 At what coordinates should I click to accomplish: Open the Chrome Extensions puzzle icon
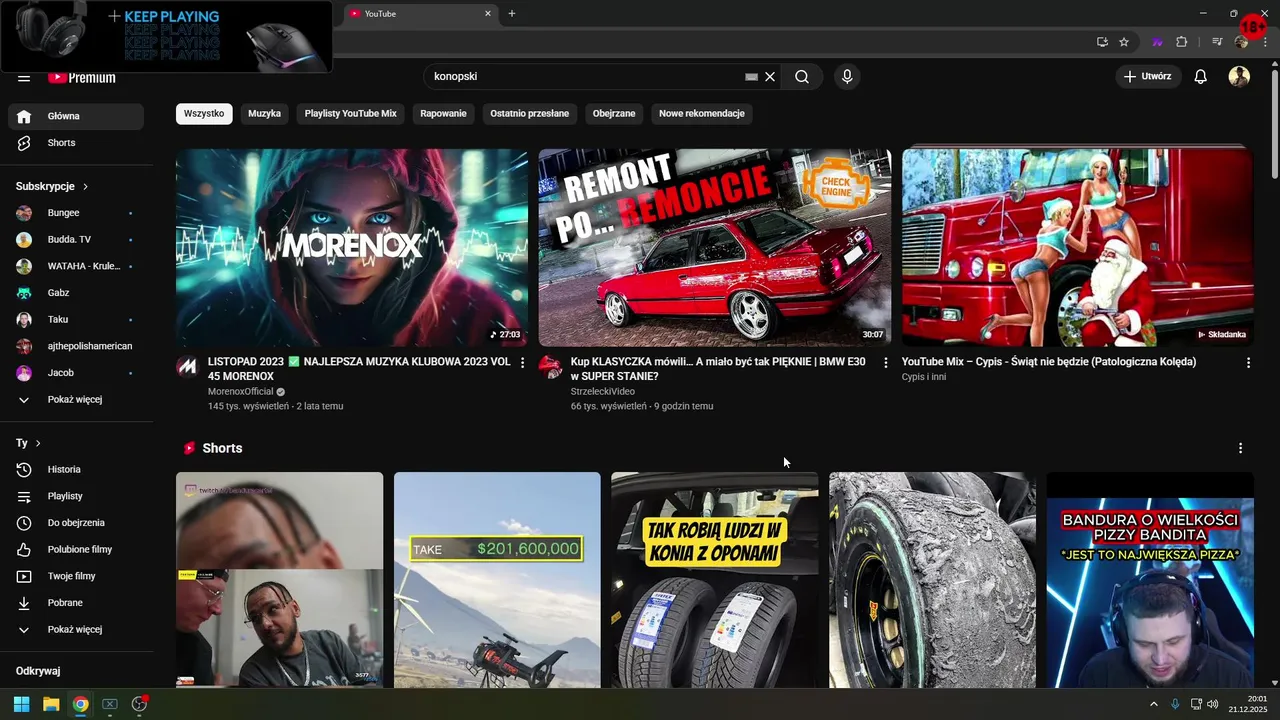click(1182, 42)
